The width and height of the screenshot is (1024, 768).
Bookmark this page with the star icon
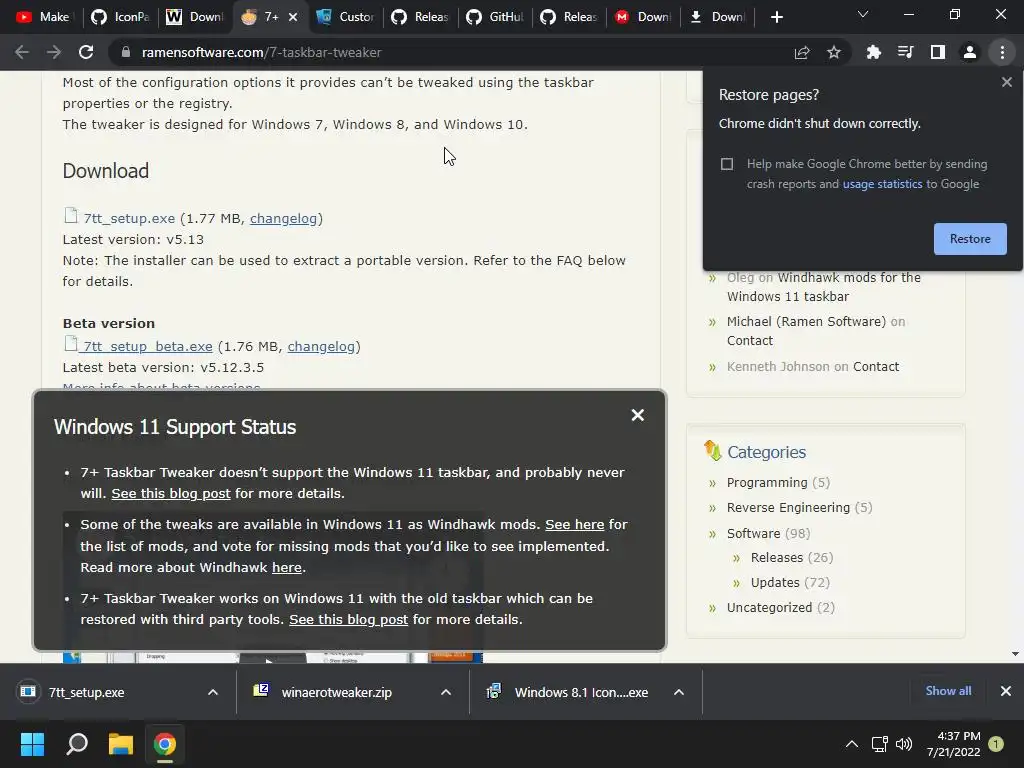pos(834,52)
